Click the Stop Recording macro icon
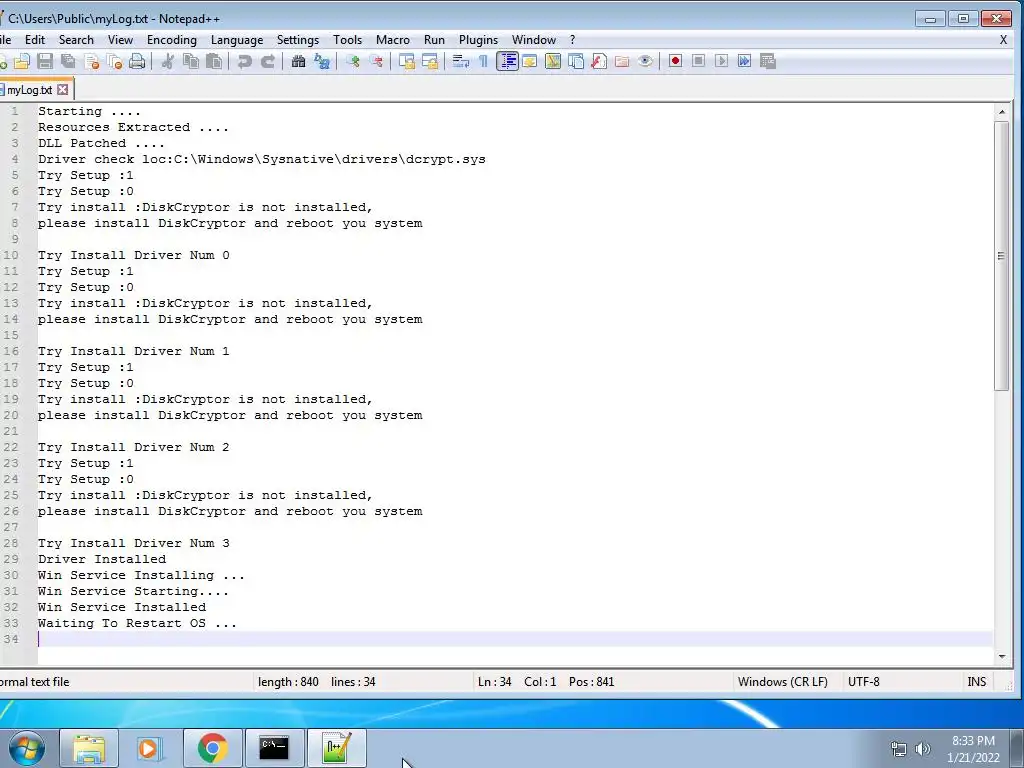 point(698,61)
